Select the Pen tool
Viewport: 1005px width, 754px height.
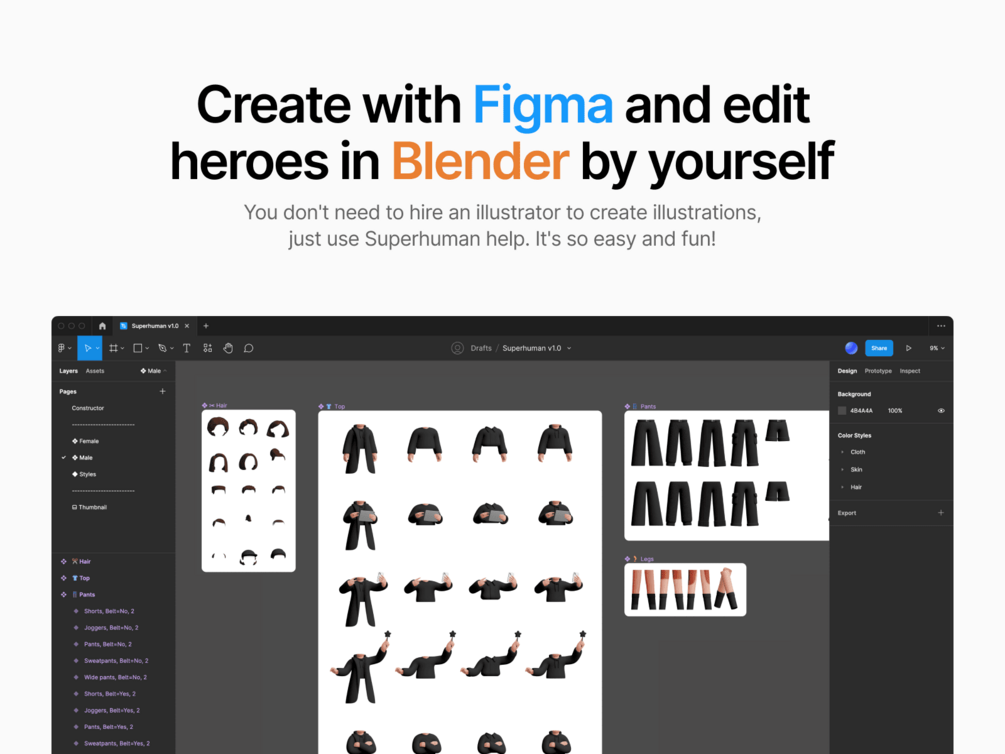(162, 348)
